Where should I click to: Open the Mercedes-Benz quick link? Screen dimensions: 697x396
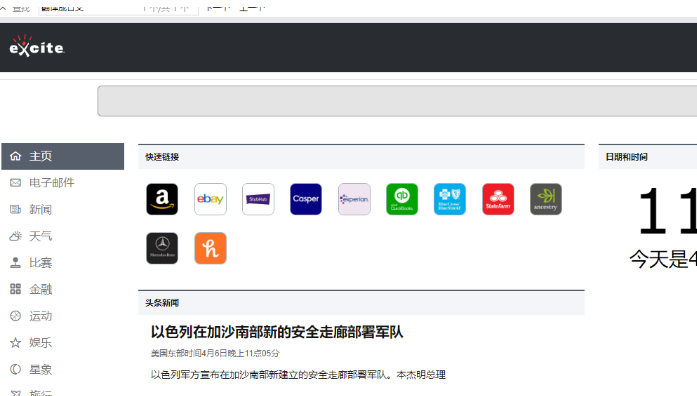(162, 248)
